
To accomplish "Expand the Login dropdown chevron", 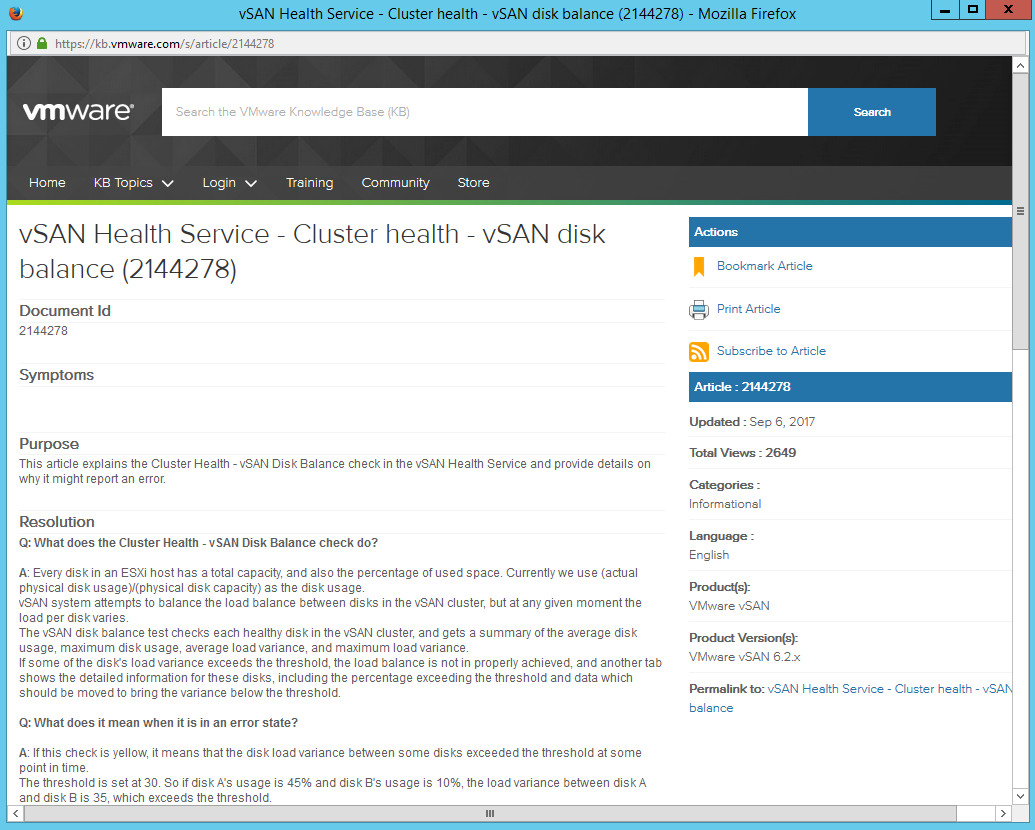I will tap(251, 184).
